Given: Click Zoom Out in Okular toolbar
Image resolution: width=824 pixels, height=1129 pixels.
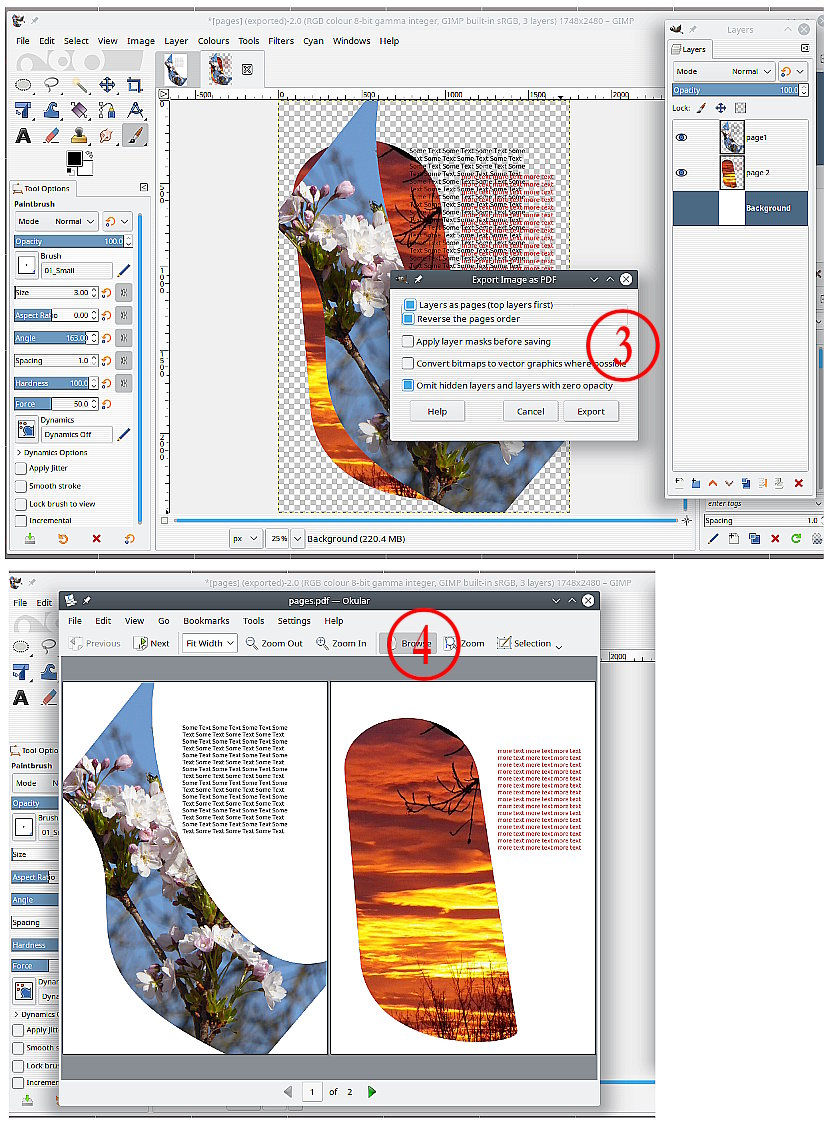Looking at the screenshot, I should coord(274,643).
